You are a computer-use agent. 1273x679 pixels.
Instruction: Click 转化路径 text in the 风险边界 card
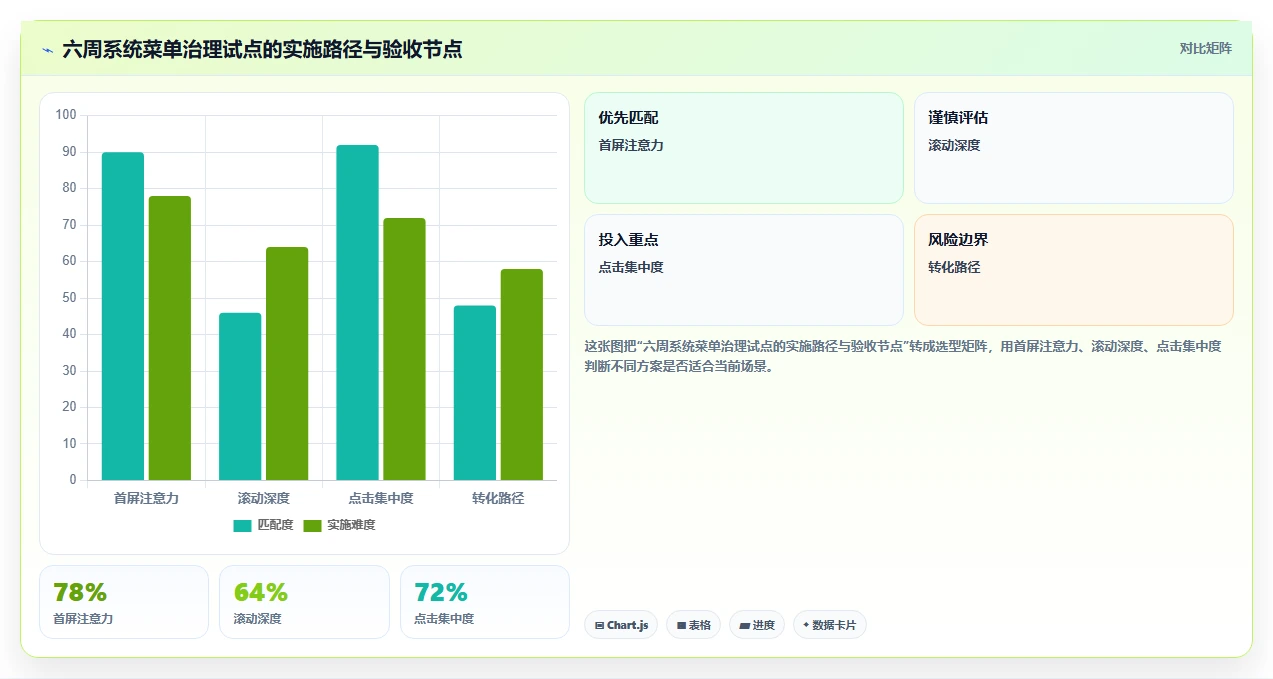(x=954, y=267)
